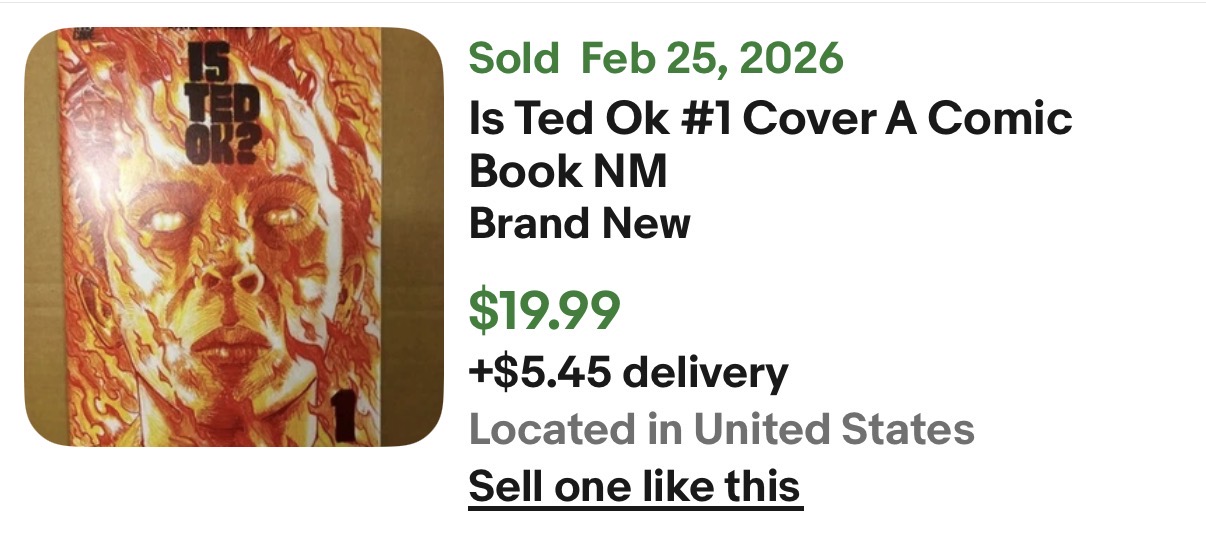Open the Is Ted Ok comic cover thumbnail
The height and width of the screenshot is (545, 1206).
click(x=233, y=237)
